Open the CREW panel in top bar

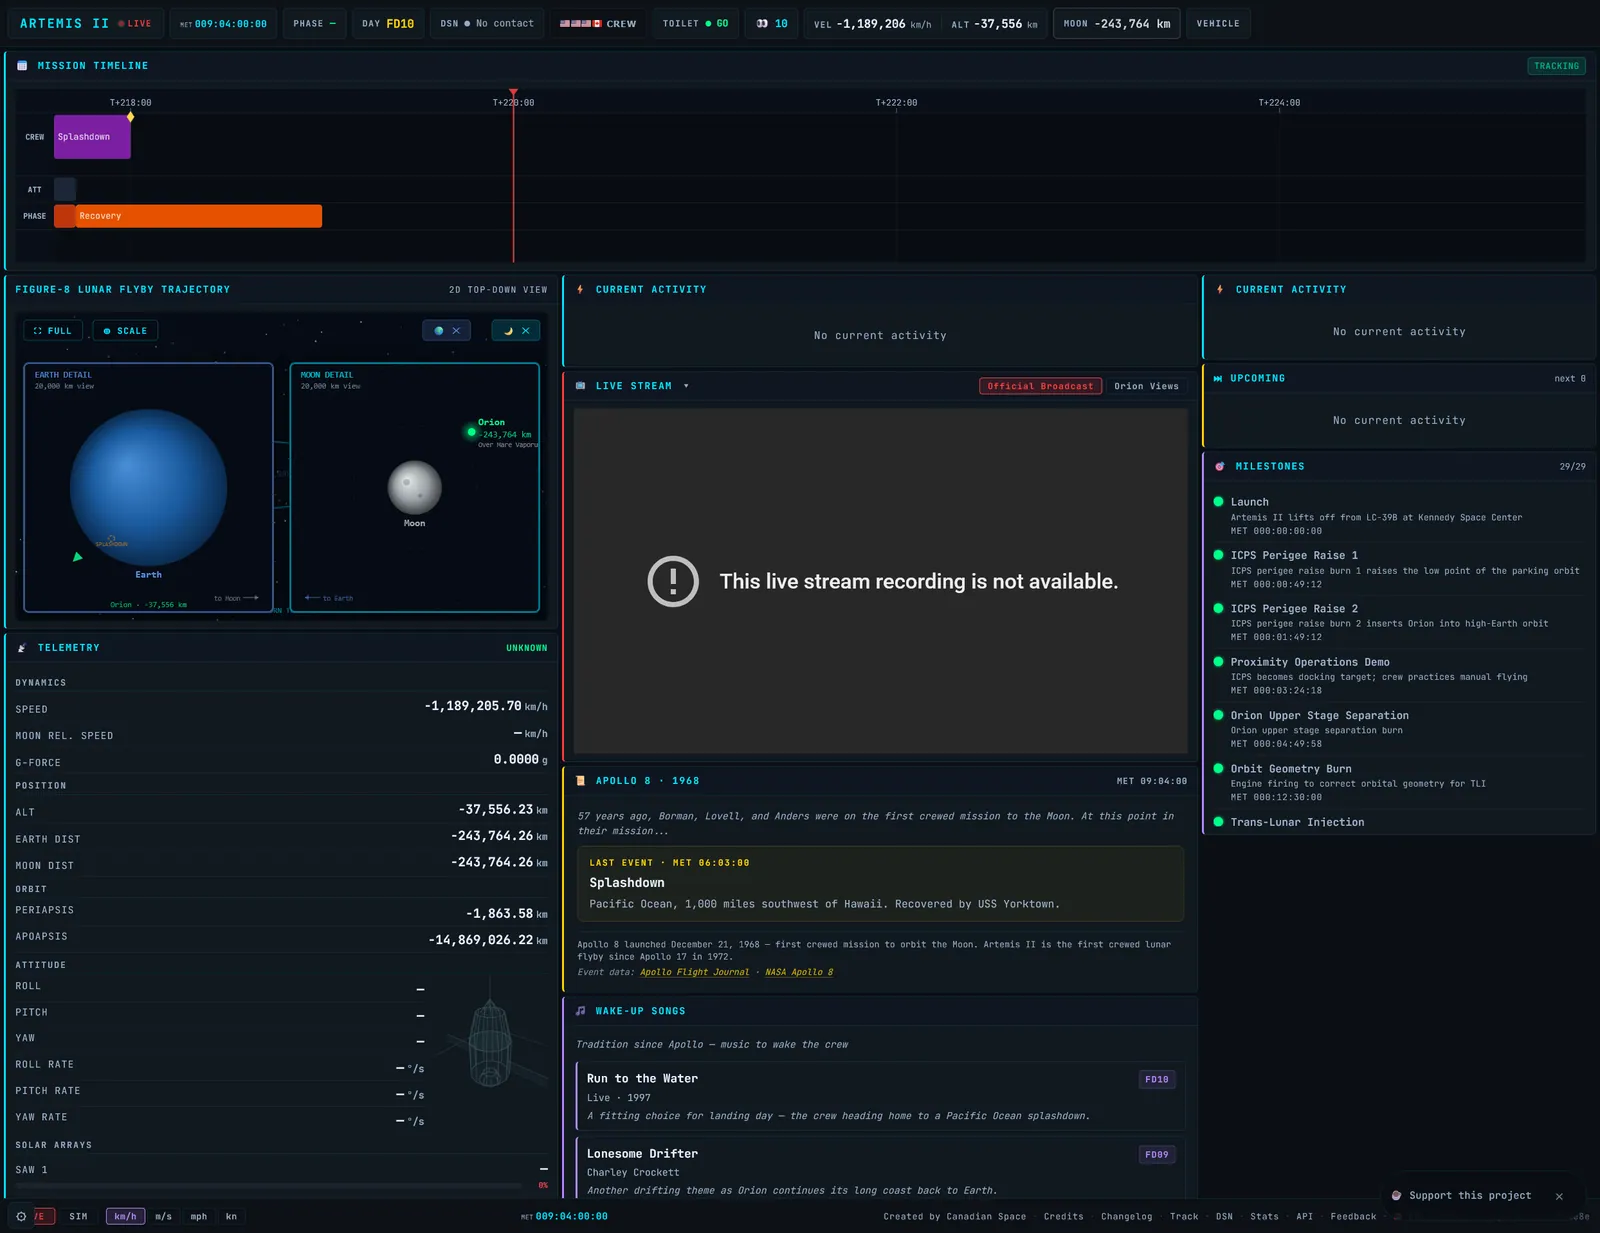598,23
